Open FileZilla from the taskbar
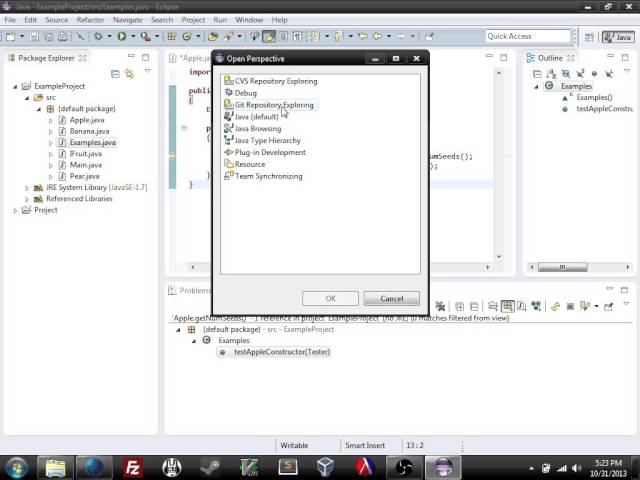Image resolution: width=640 pixels, height=480 pixels. tap(133, 467)
